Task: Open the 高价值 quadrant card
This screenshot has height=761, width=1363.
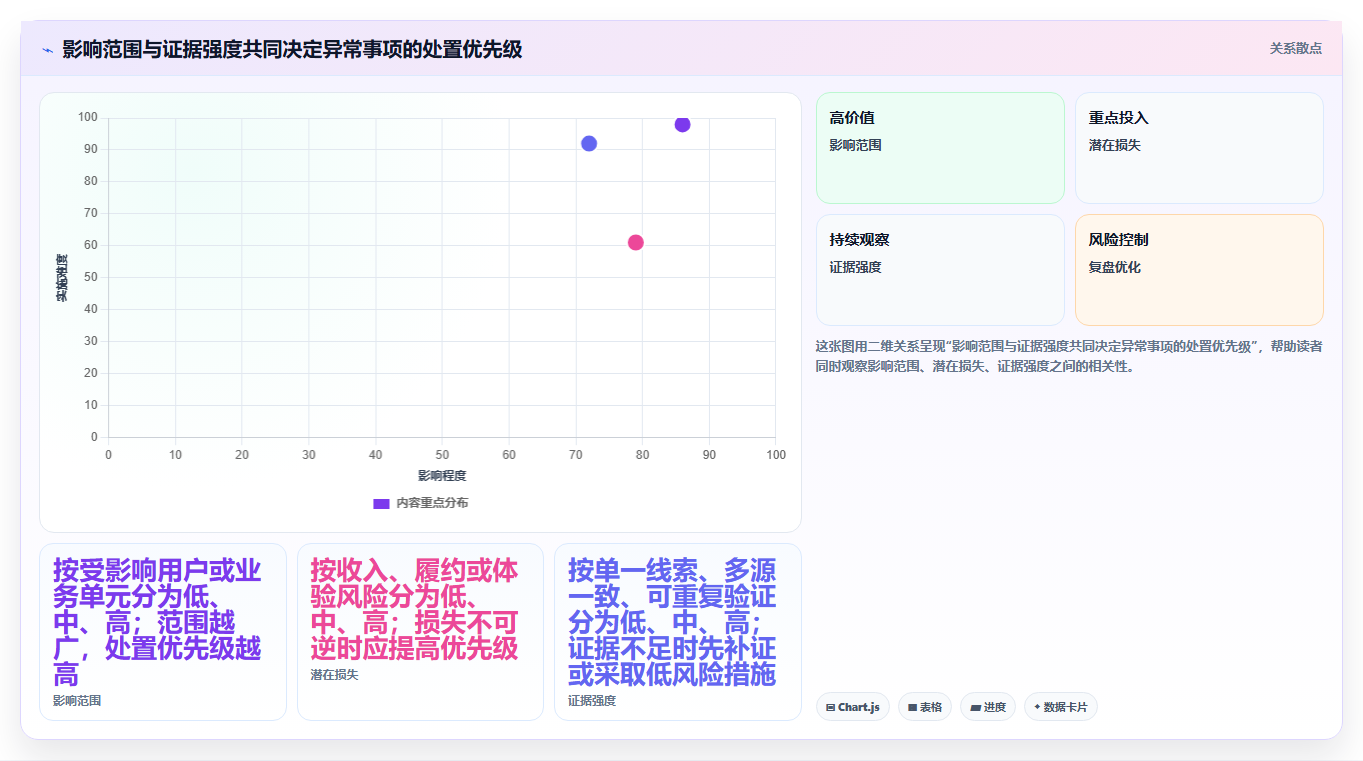Action: coord(940,148)
